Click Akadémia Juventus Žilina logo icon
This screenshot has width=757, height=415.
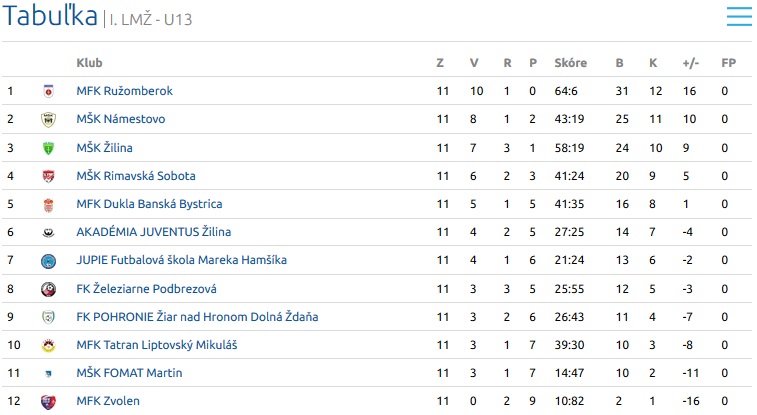pos(48,233)
